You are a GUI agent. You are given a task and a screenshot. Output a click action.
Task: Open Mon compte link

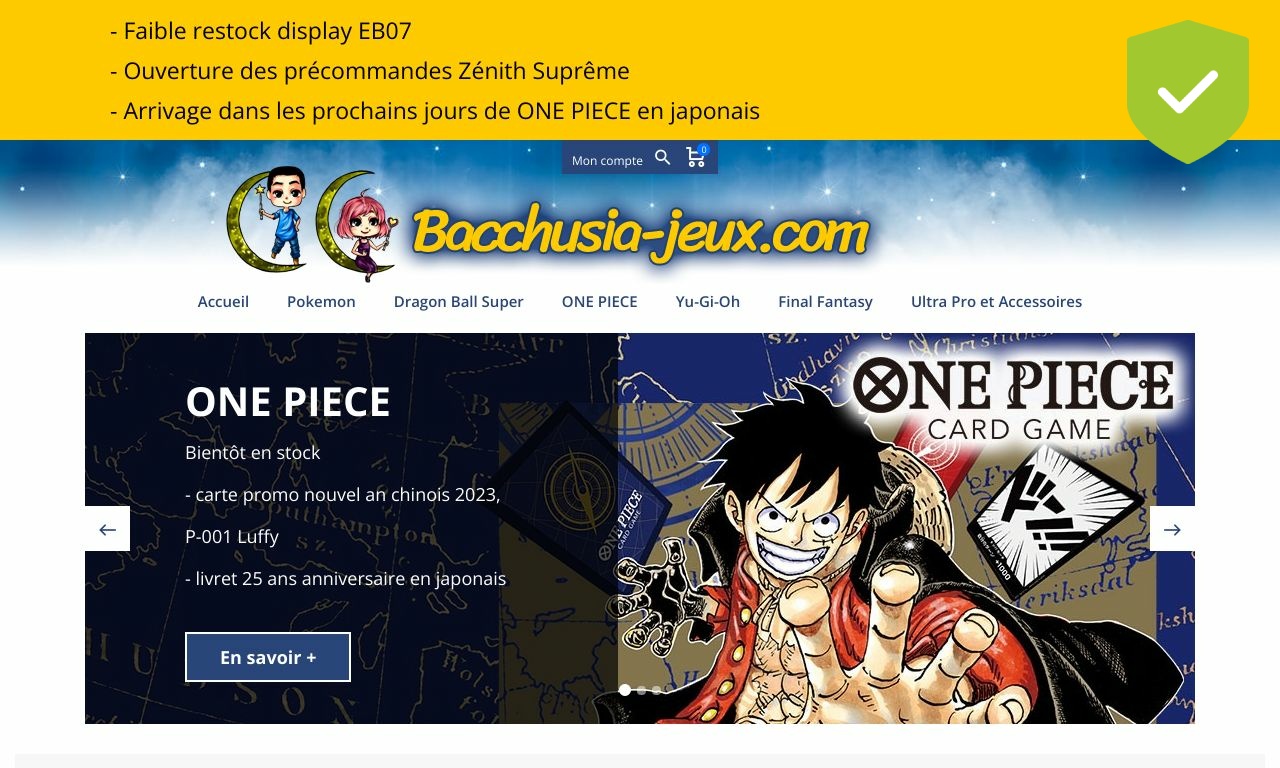pos(607,160)
